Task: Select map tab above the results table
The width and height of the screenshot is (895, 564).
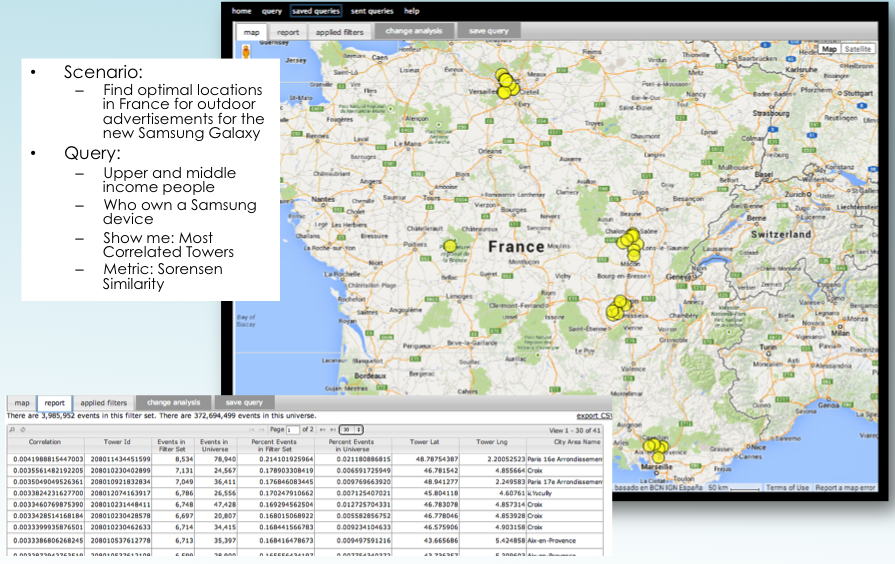Action: [22, 403]
